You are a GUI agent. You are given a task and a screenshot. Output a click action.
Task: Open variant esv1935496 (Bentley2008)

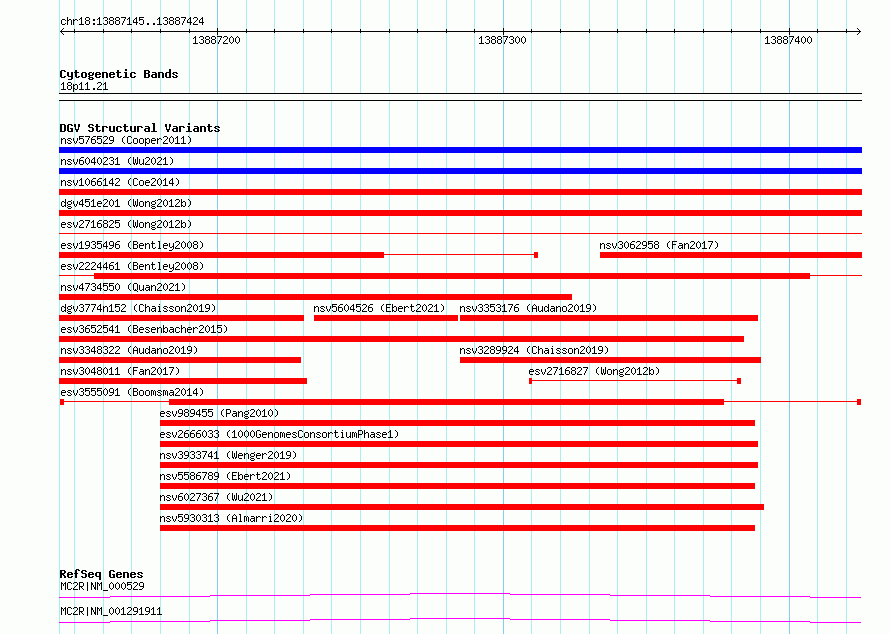132,245
